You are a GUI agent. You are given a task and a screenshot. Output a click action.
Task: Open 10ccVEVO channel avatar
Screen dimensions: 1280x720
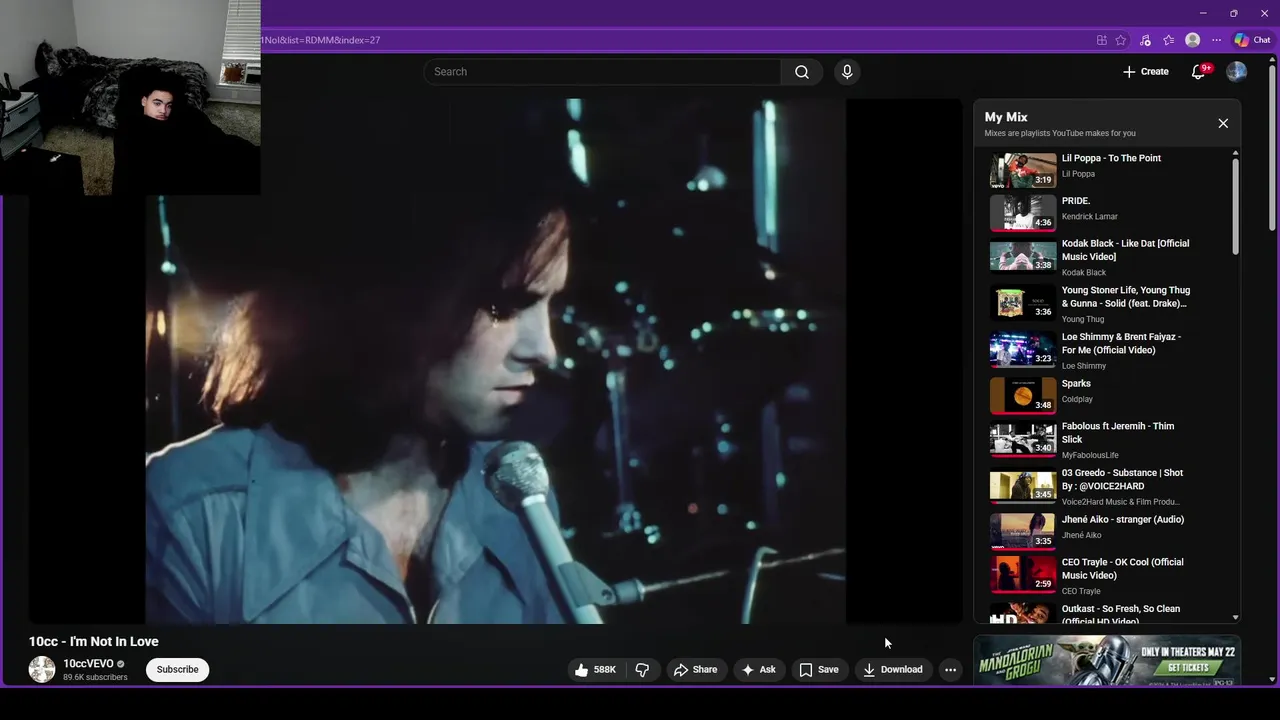(42, 670)
